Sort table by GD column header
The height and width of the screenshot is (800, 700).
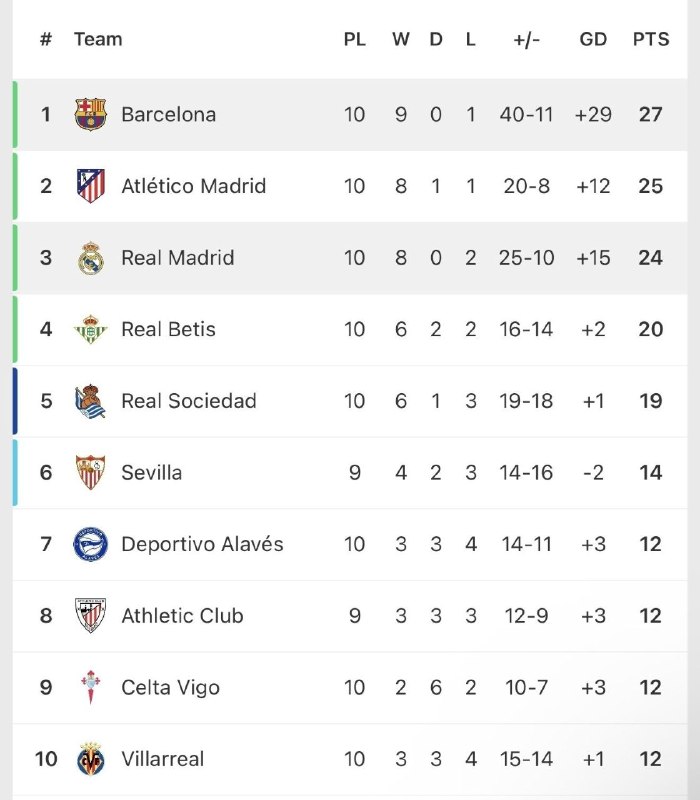593,39
